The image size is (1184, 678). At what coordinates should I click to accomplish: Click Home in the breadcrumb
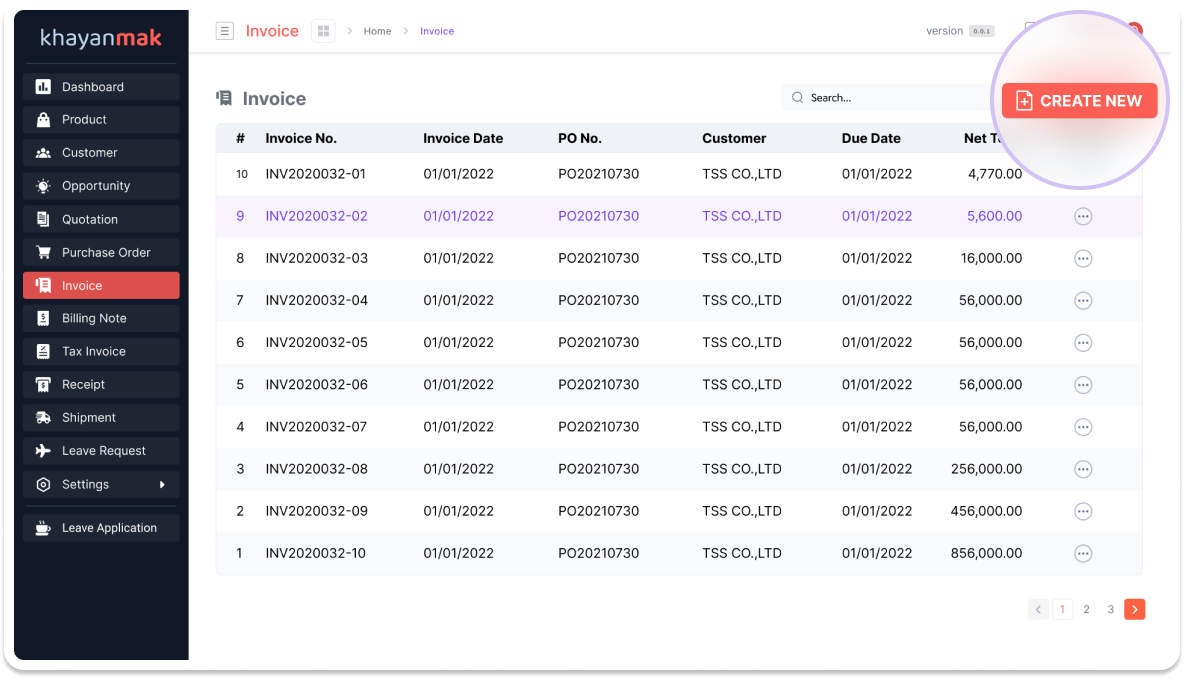[377, 31]
